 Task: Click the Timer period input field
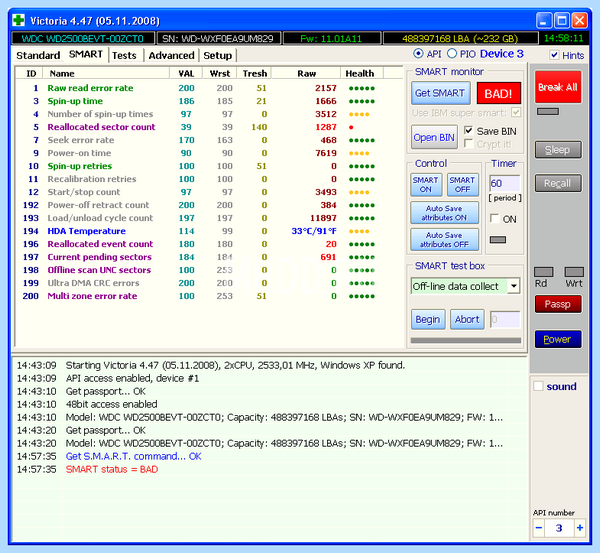[x=505, y=183]
